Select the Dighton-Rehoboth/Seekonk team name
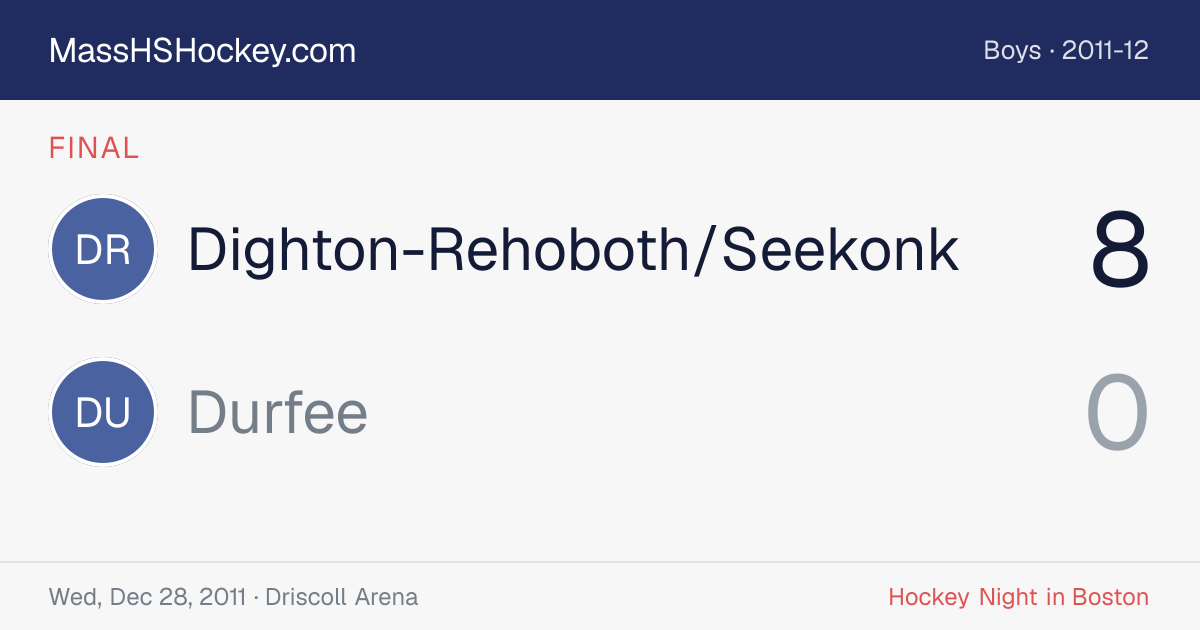This screenshot has height=630, width=1200. 573,249
